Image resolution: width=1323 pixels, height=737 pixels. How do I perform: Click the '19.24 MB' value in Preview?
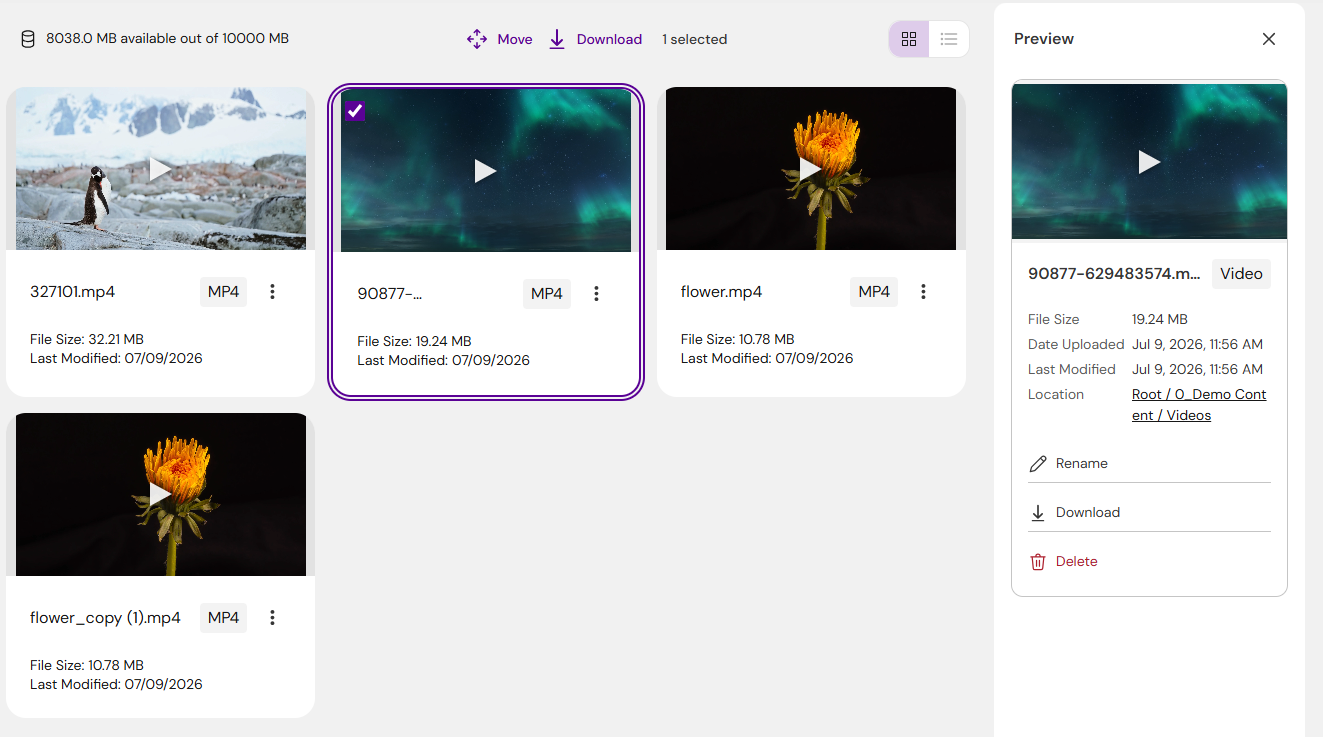coord(1160,319)
